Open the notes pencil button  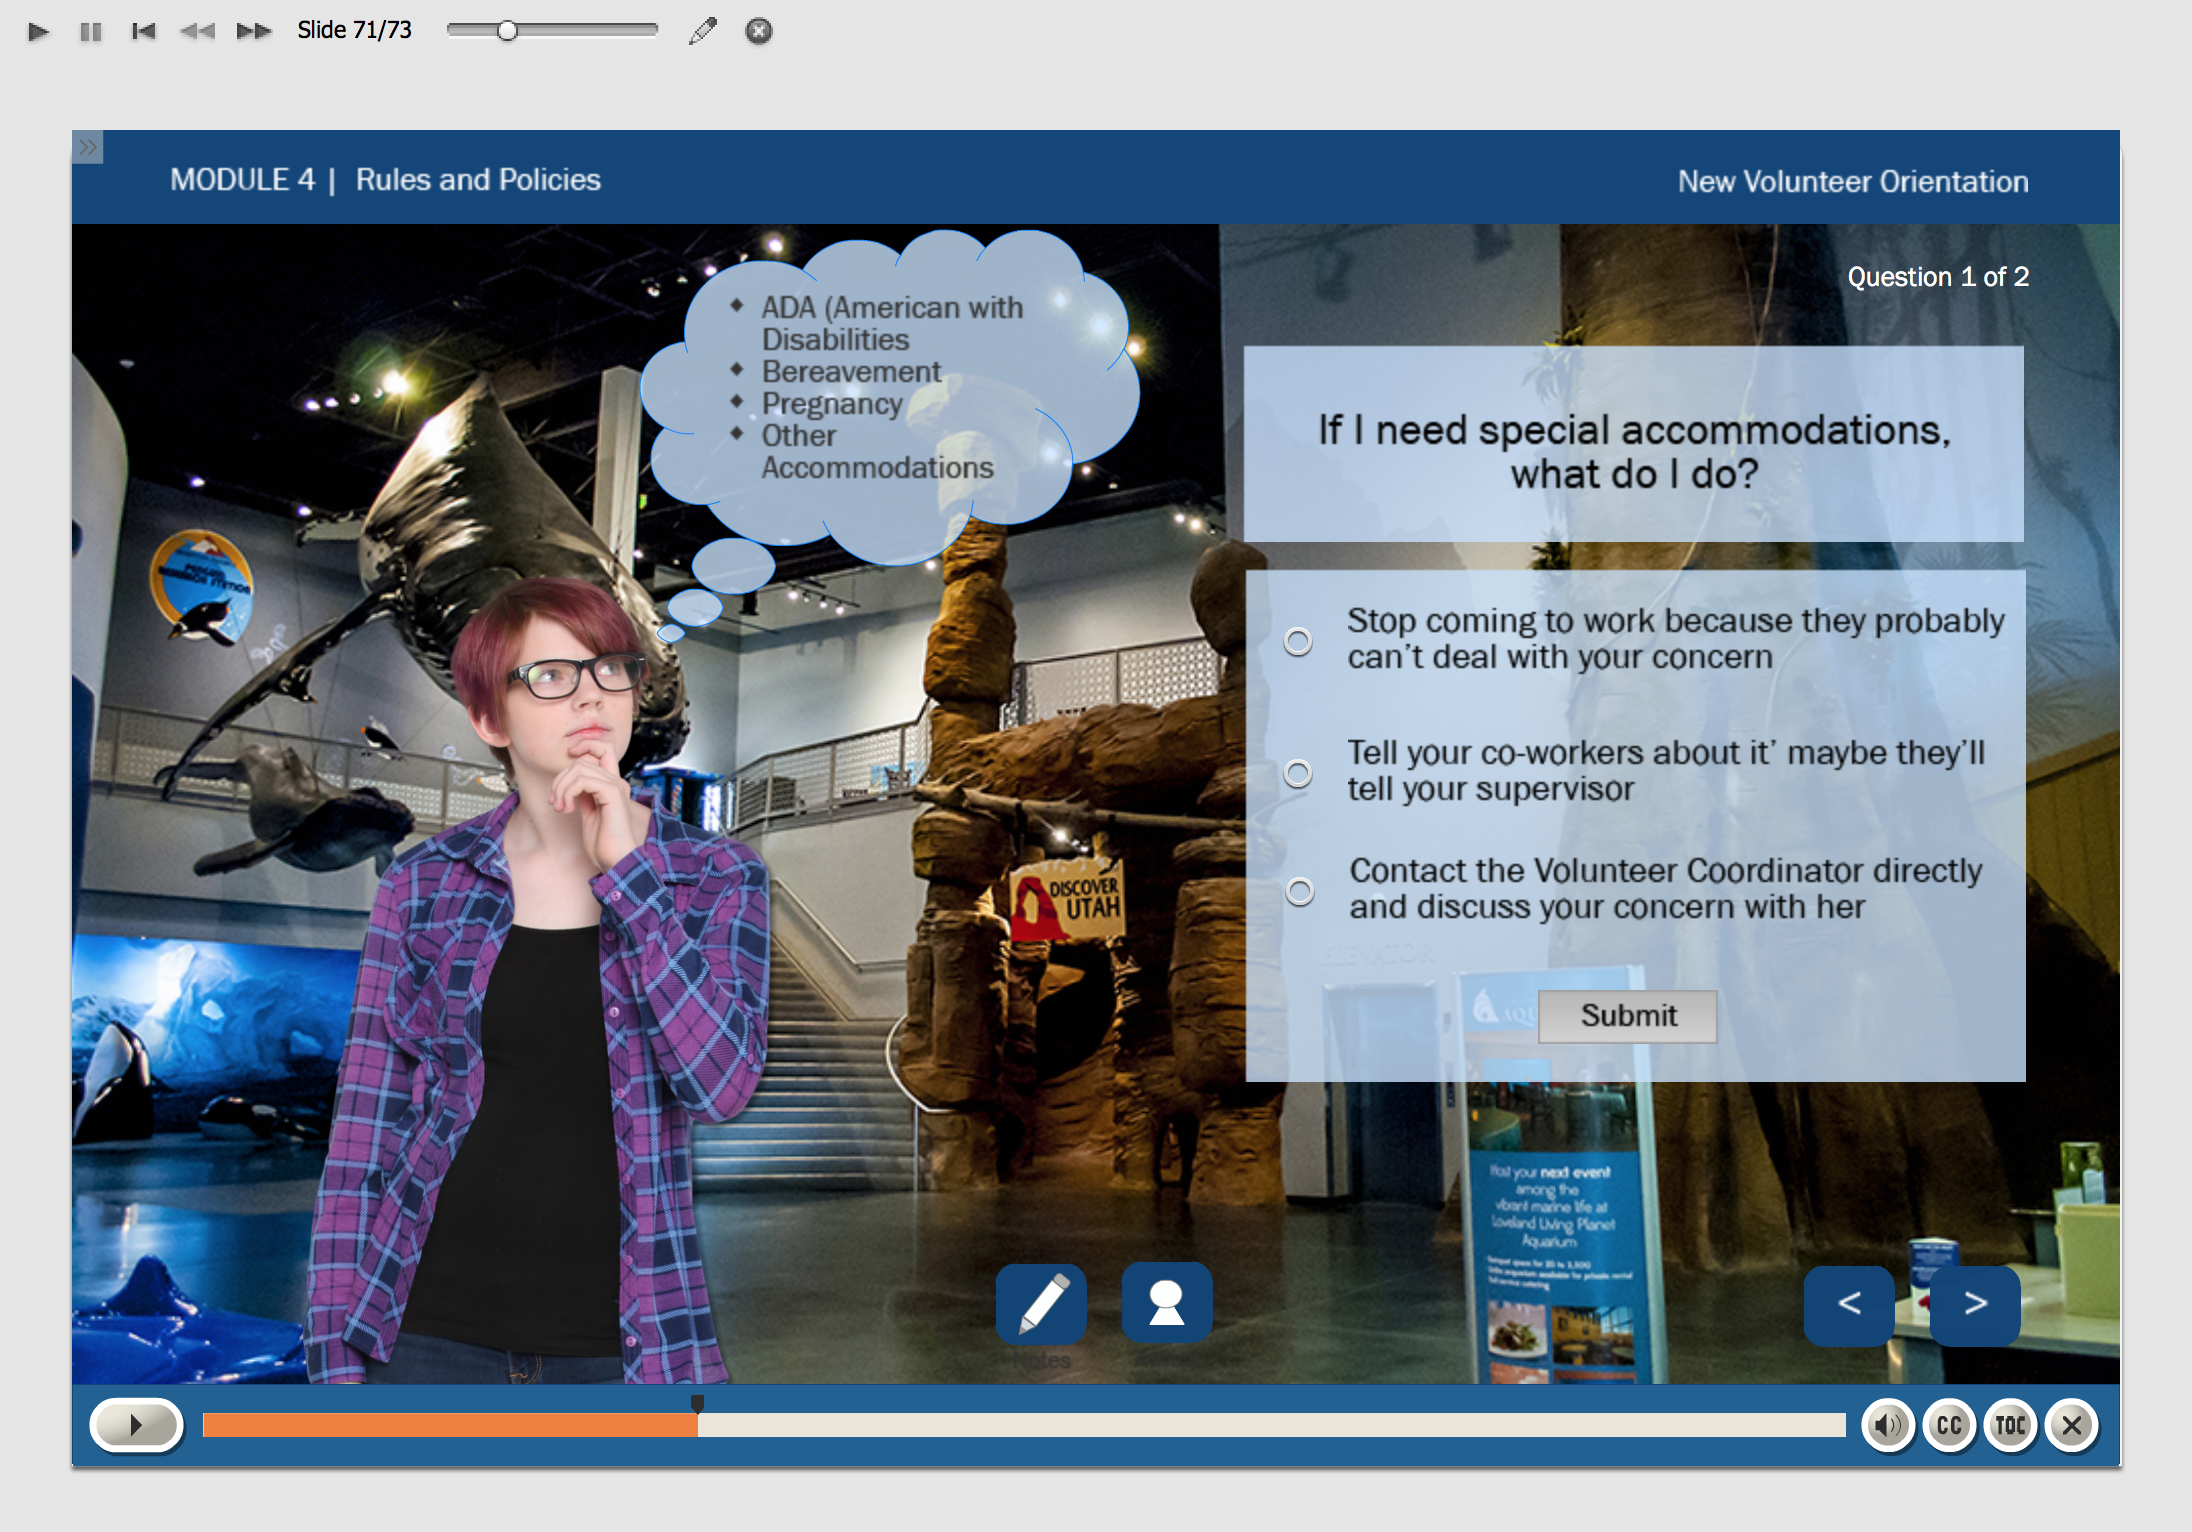coord(1041,1304)
